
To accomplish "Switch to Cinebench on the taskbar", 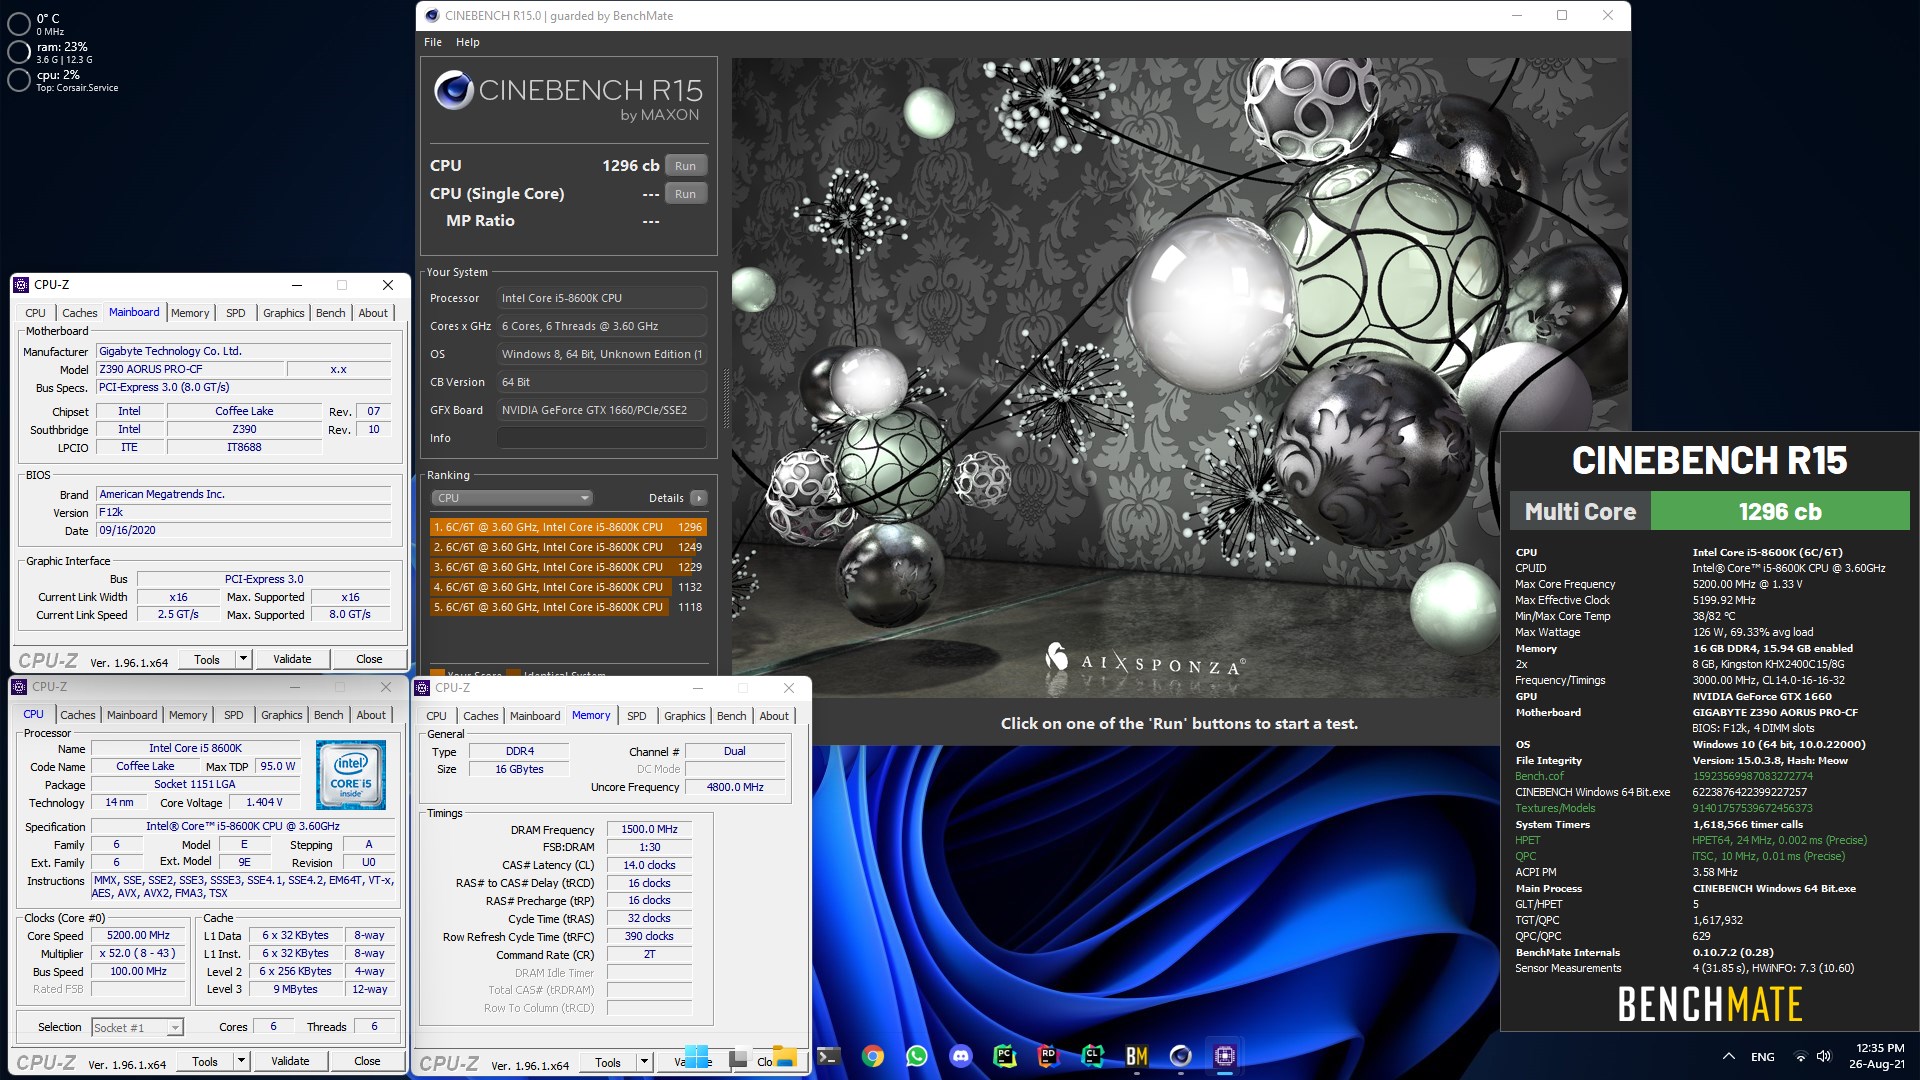I will [1180, 1056].
